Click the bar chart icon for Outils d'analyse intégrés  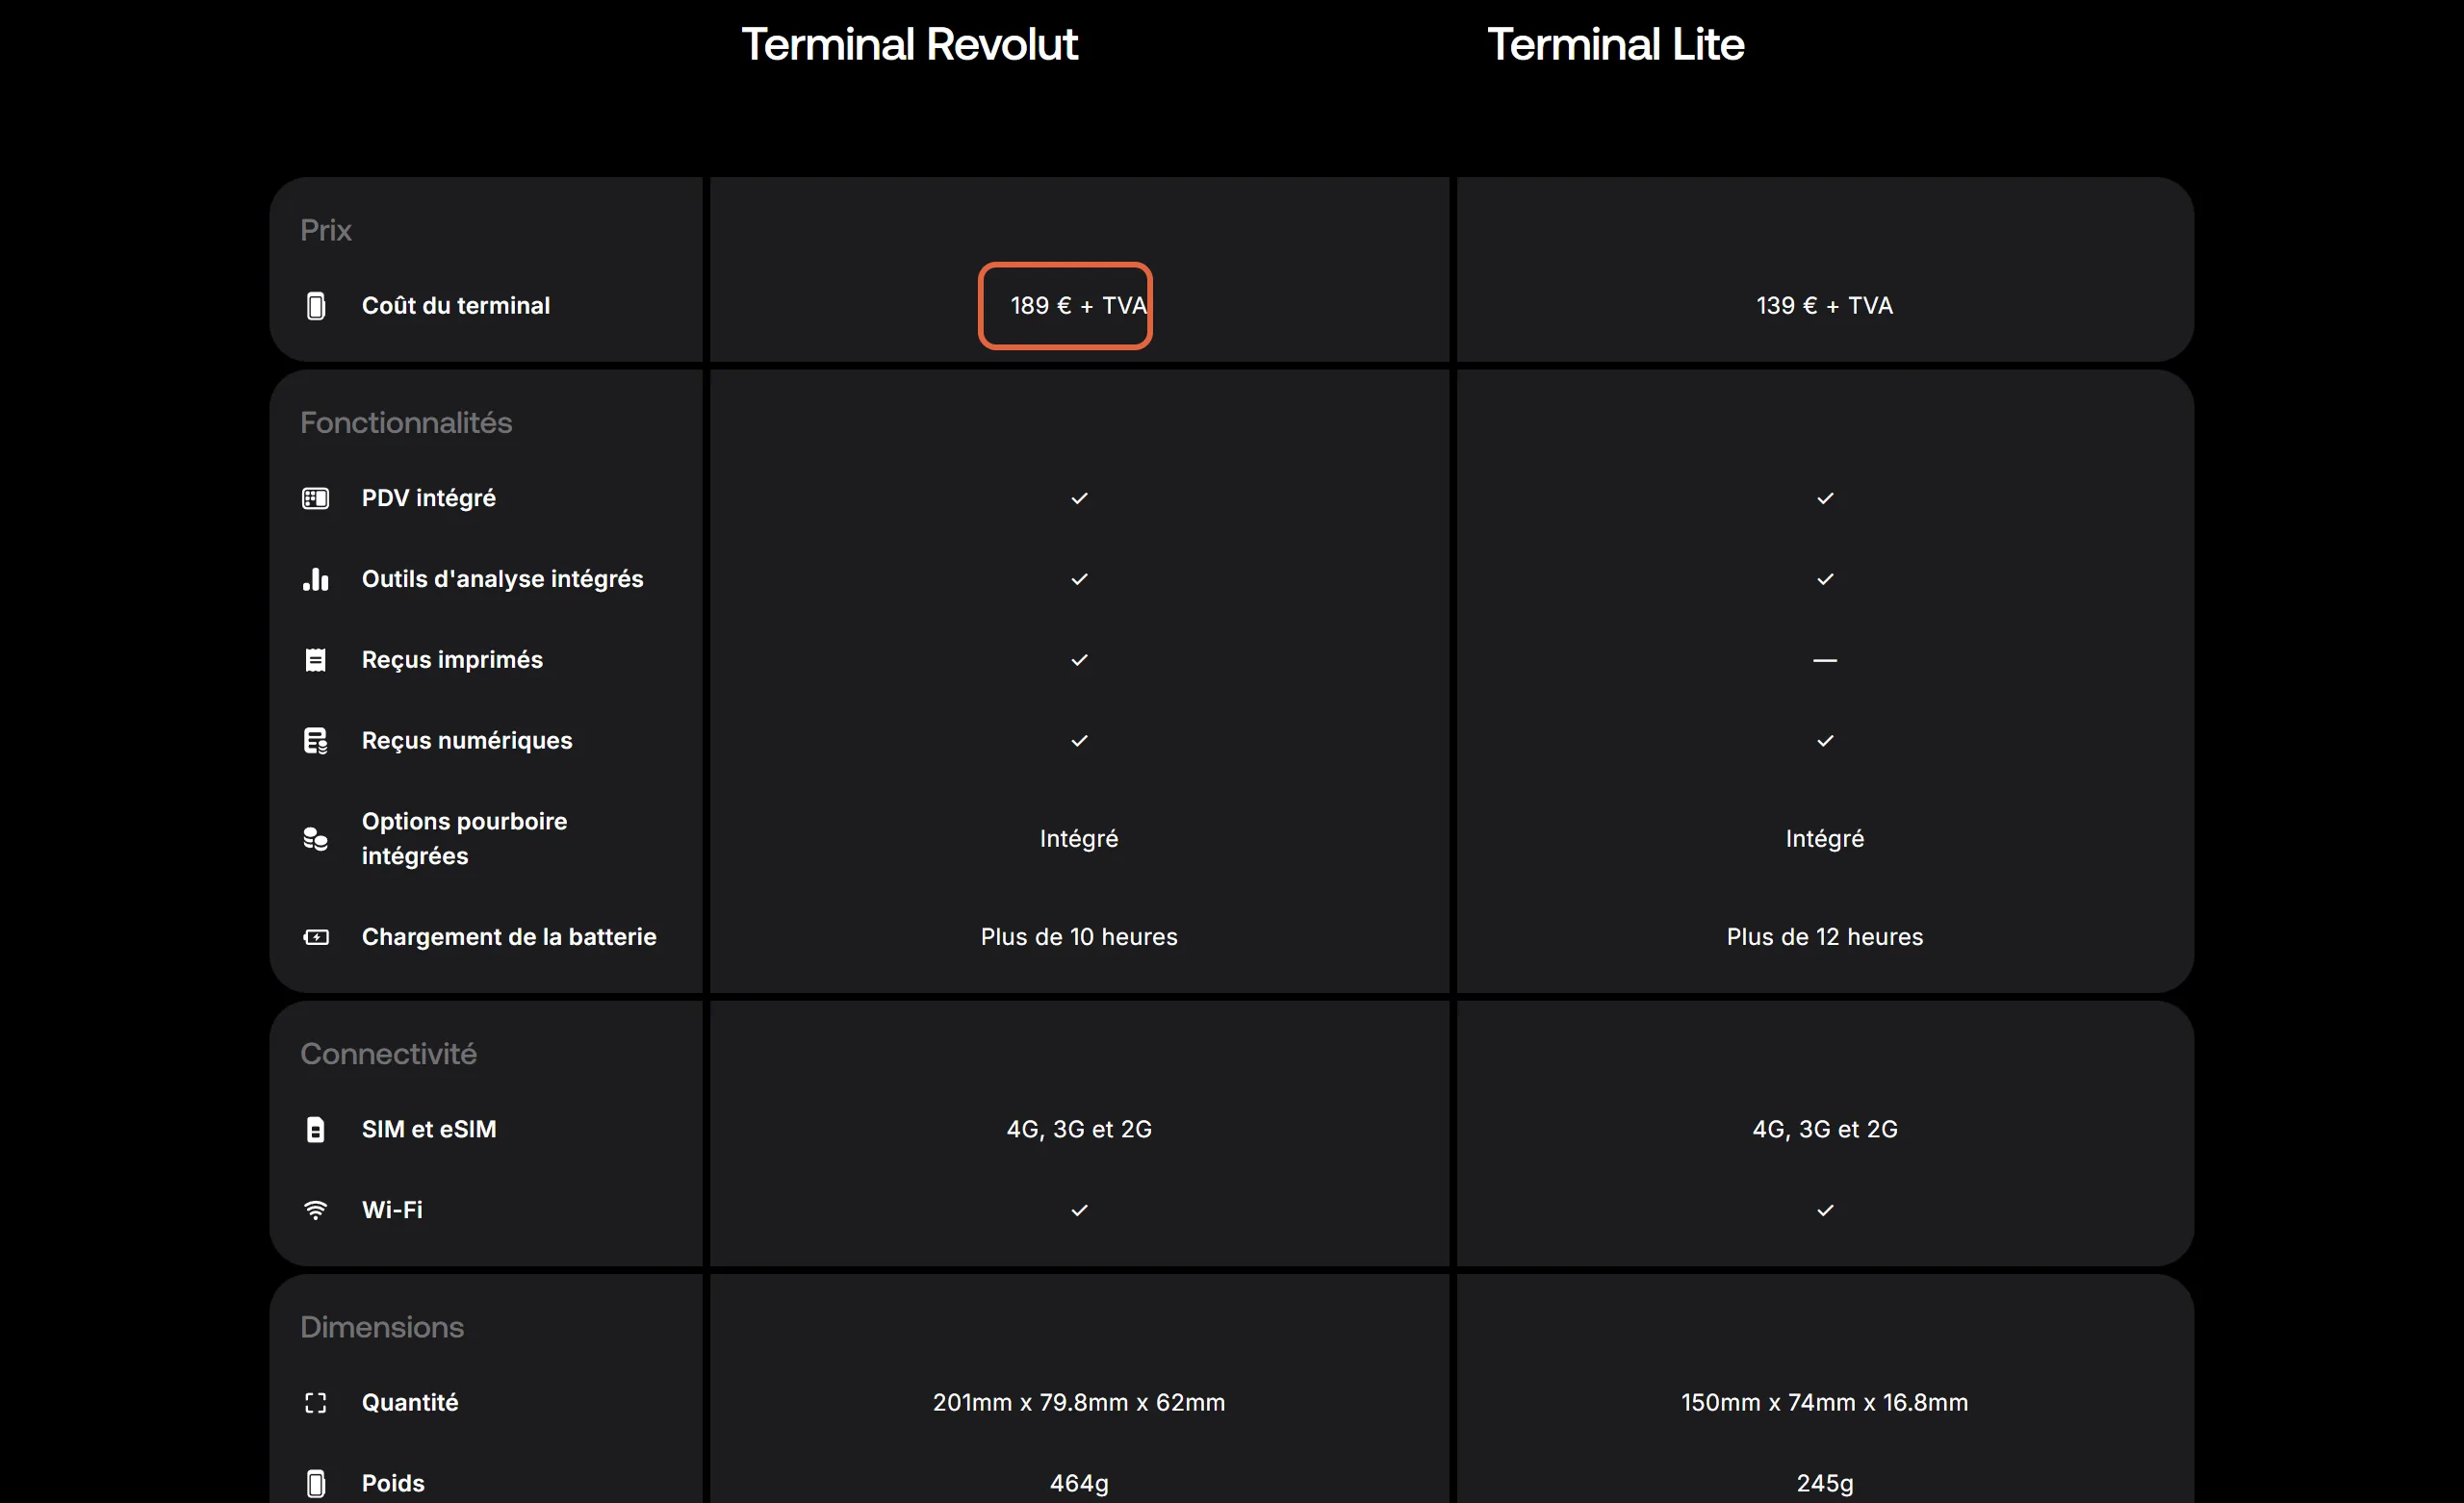pyautogui.click(x=315, y=579)
